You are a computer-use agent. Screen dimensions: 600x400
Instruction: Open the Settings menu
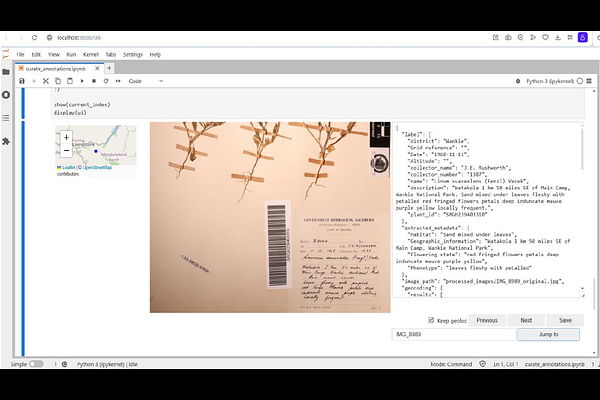133,54
